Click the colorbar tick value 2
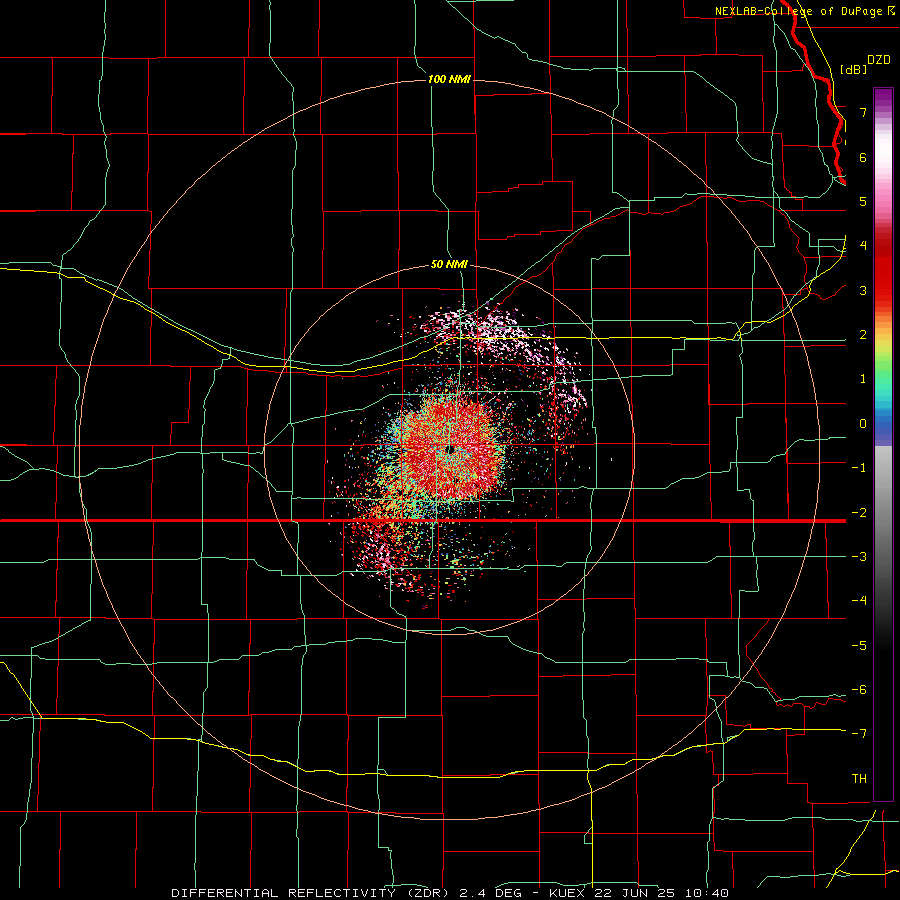The height and width of the screenshot is (900, 900). [x=863, y=335]
